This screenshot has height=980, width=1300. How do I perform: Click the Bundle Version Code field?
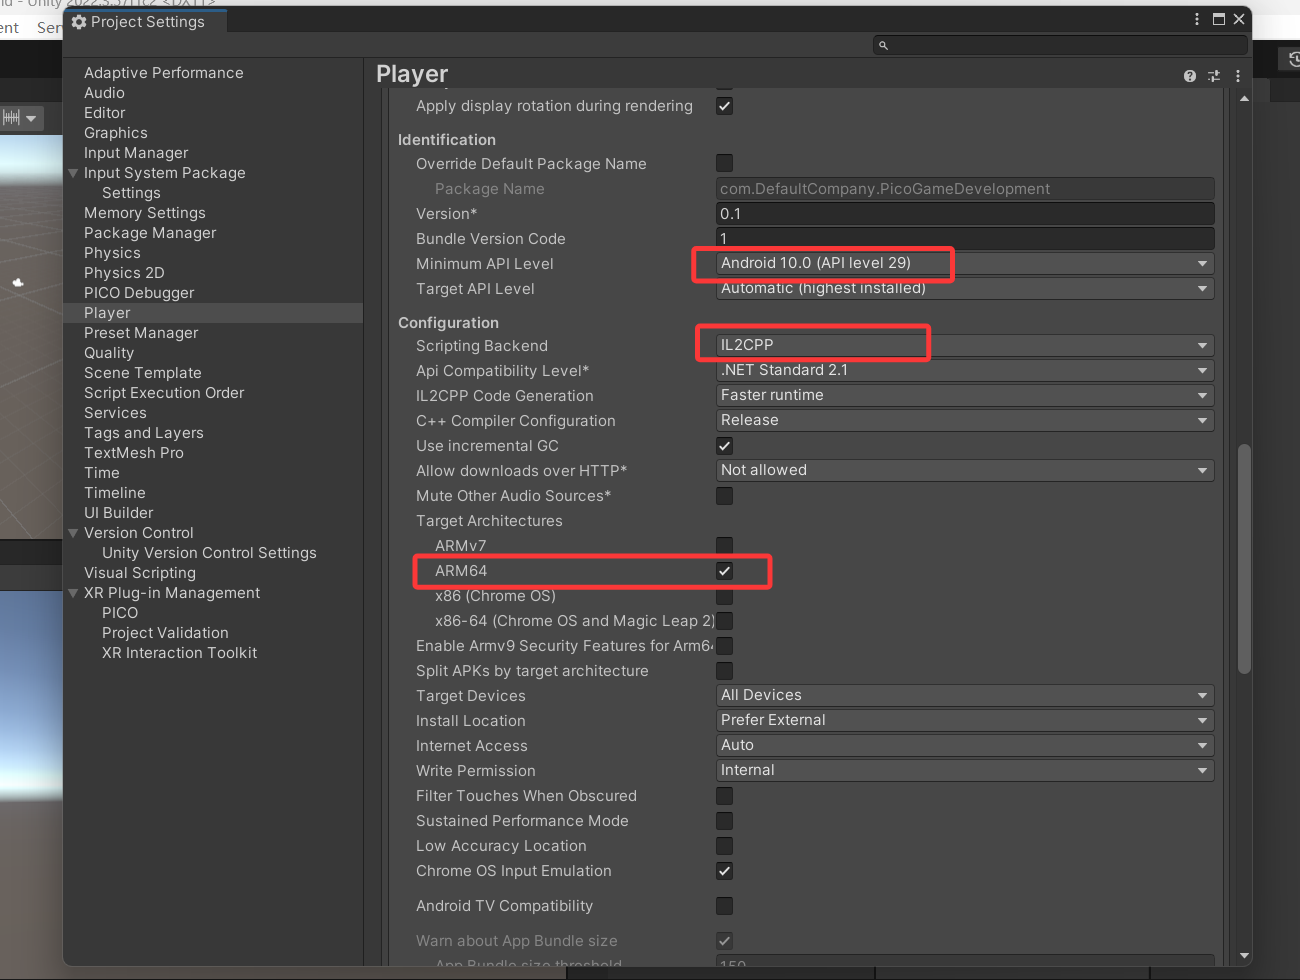click(x=965, y=239)
